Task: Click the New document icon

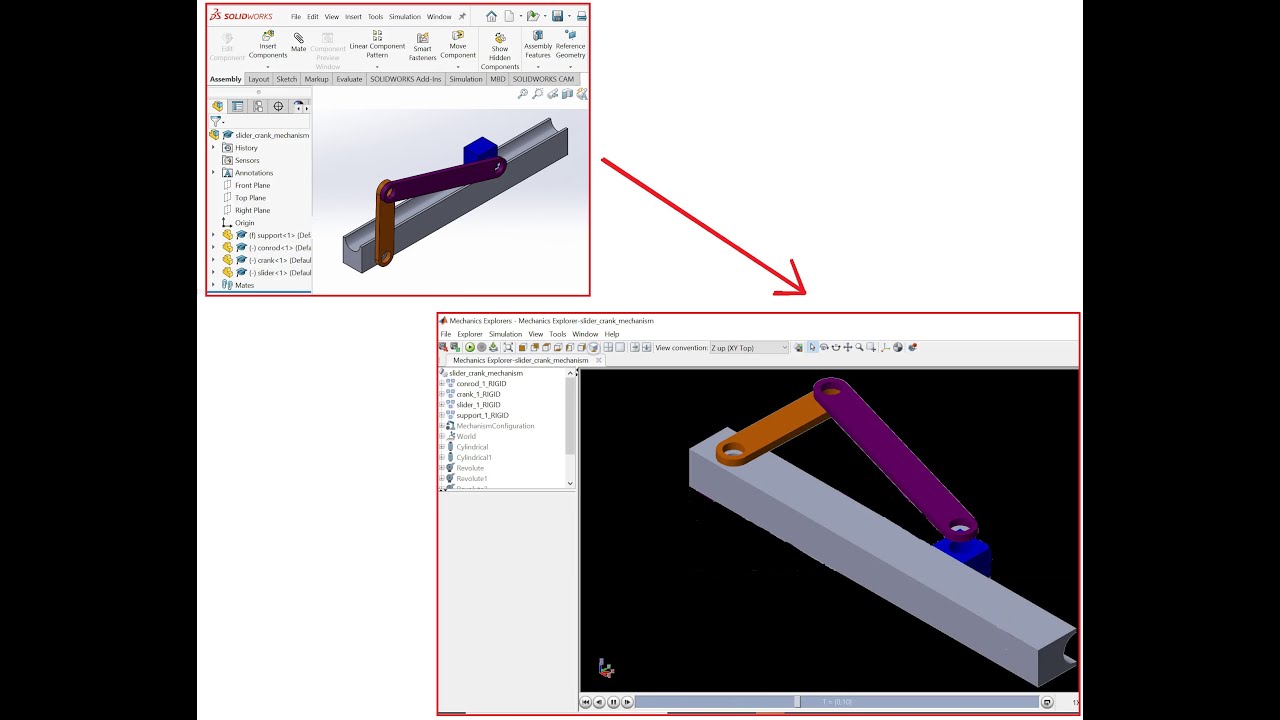Action: click(x=509, y=16)
